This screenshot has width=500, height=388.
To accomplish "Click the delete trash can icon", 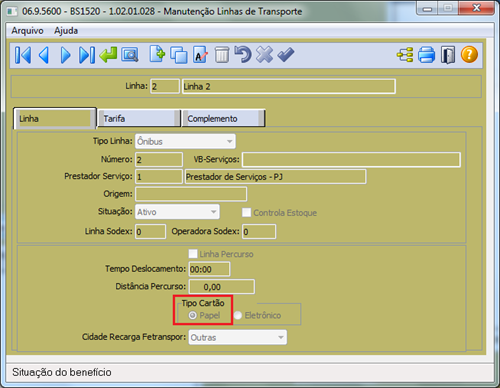I will pyautogui.click(x=222, y=55).
